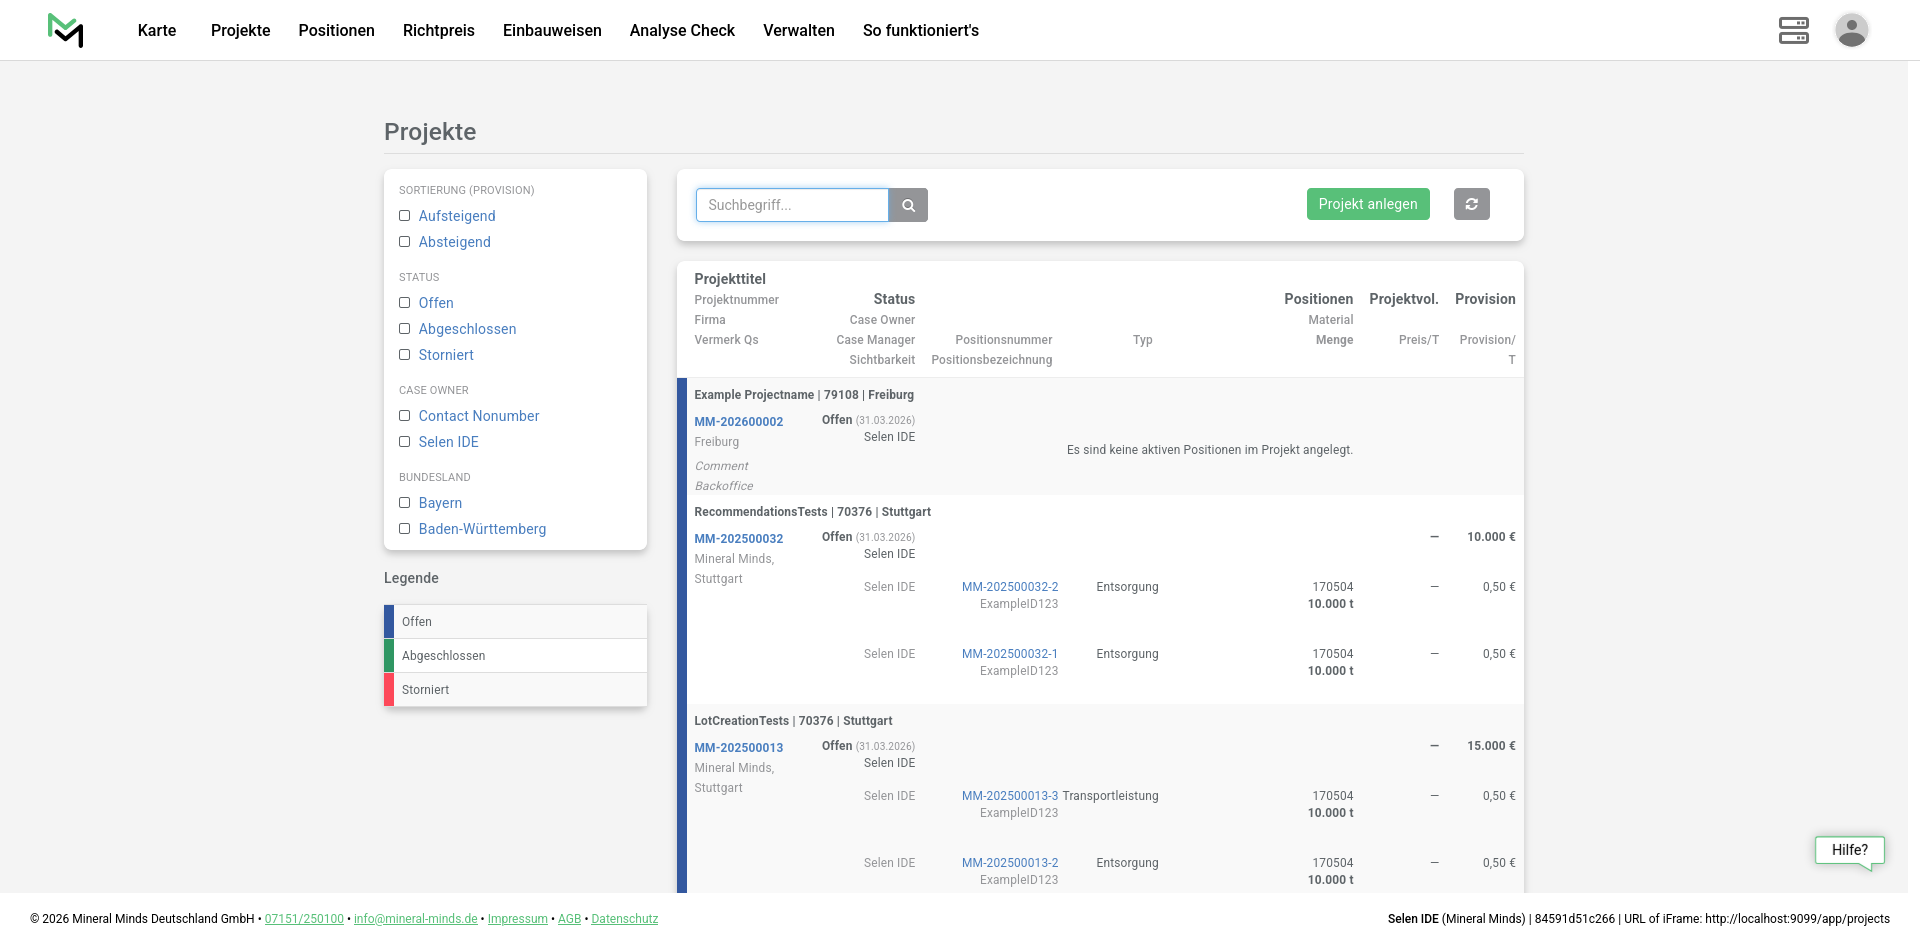Click the red Storniert legend swatch
Viewport: 1920px width, 943px height.
point(389,690)
